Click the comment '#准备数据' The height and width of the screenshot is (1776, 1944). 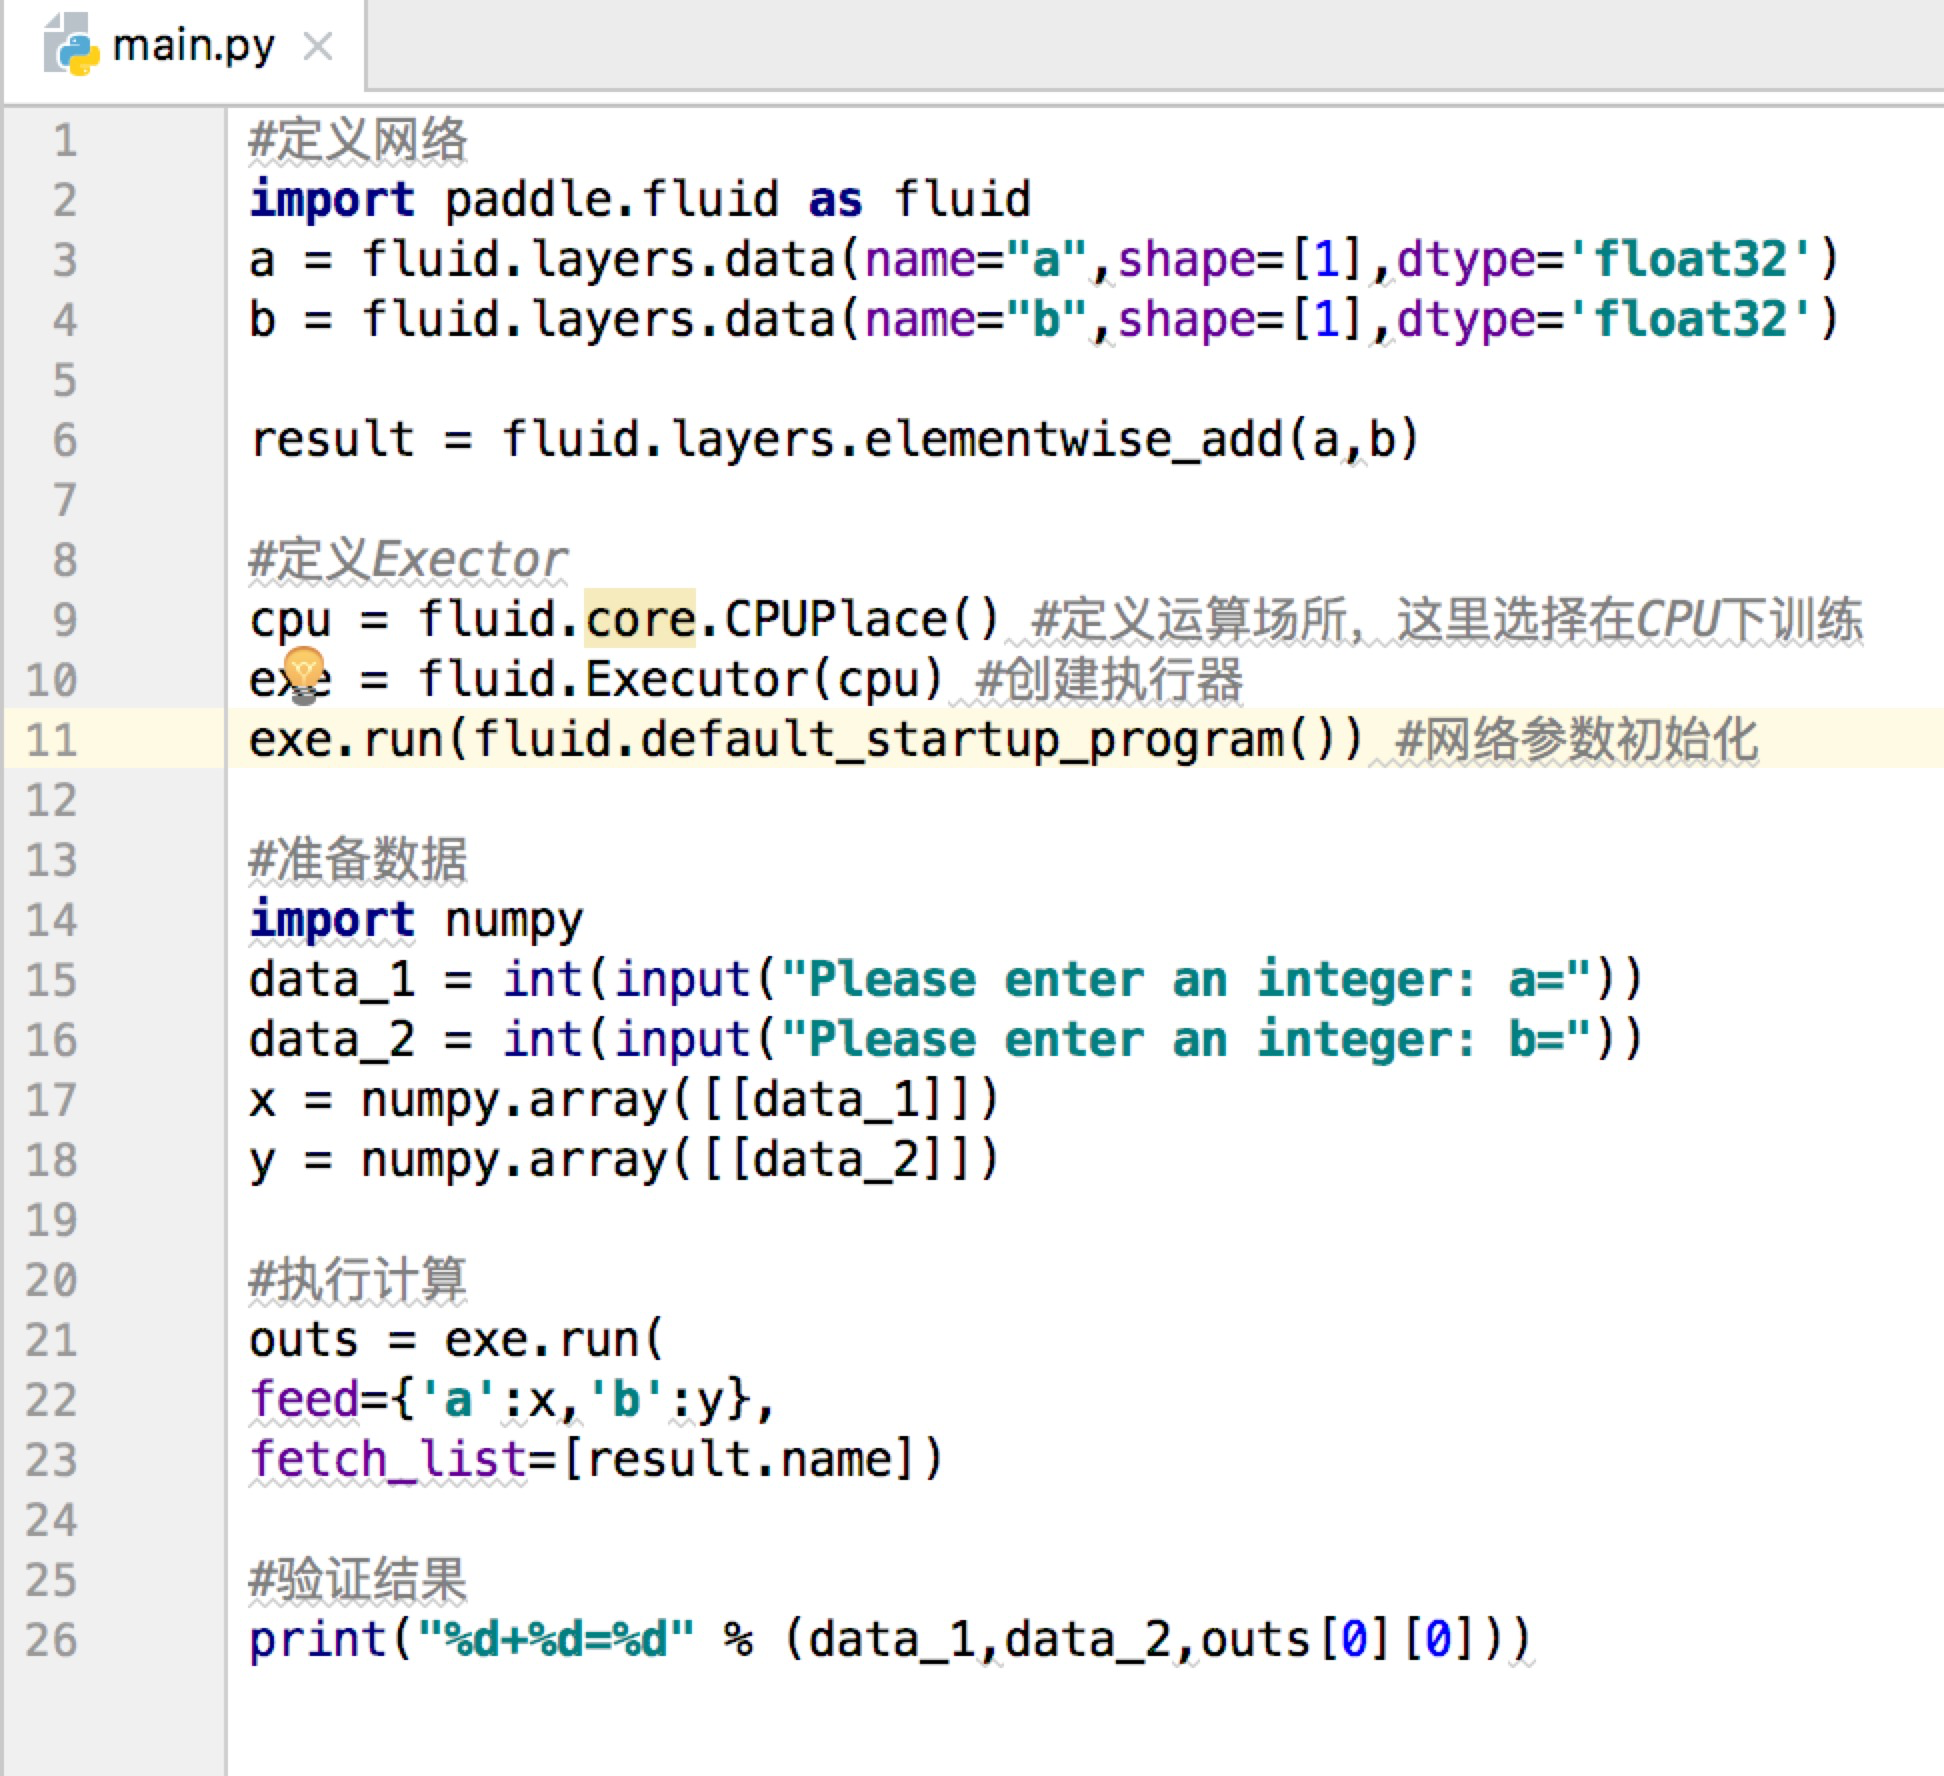click(x=358, y=860)
